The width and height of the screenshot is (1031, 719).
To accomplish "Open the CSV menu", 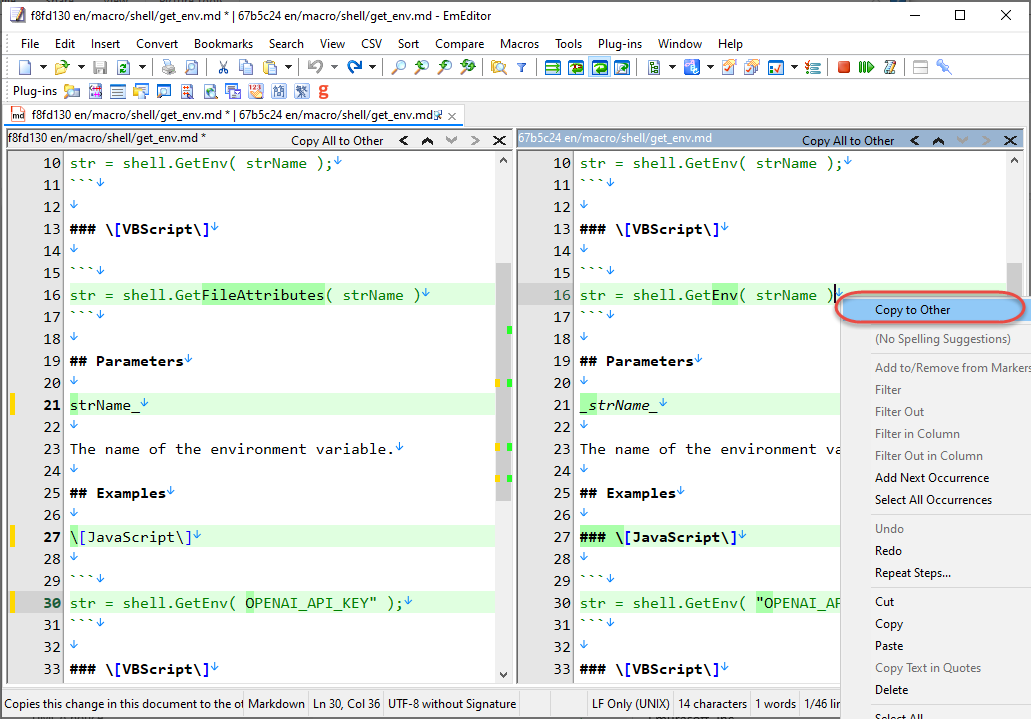I will pyautogui.click(x=372, y=44).
